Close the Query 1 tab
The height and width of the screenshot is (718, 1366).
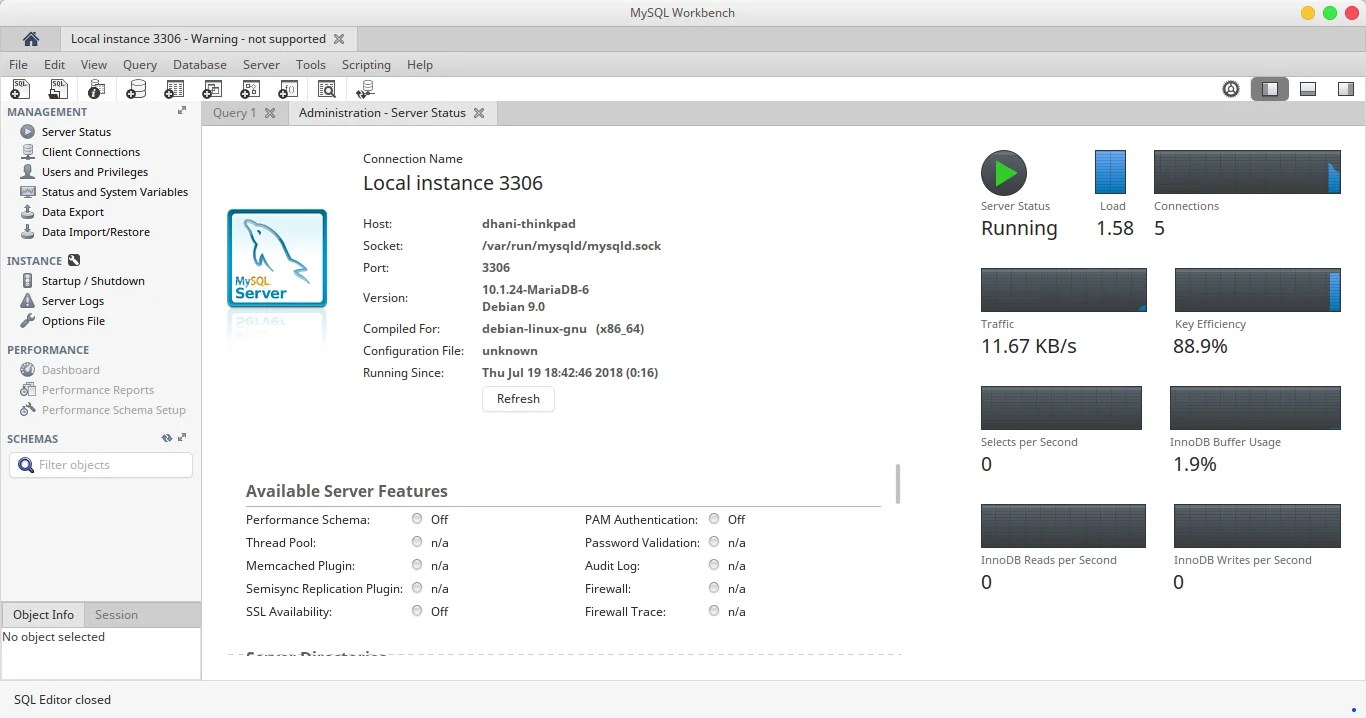pyautogui.click(x=270, y=113)
